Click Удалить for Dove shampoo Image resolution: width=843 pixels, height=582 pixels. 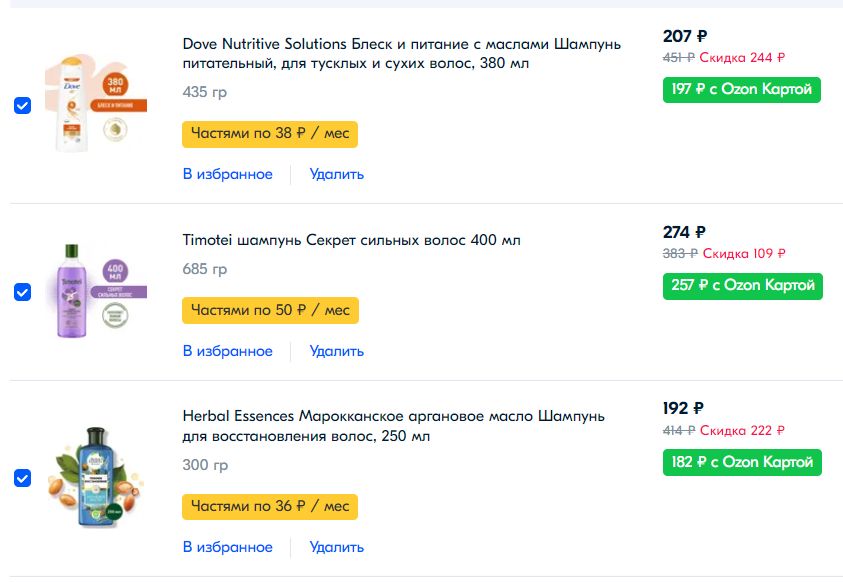tap(336, 174)
